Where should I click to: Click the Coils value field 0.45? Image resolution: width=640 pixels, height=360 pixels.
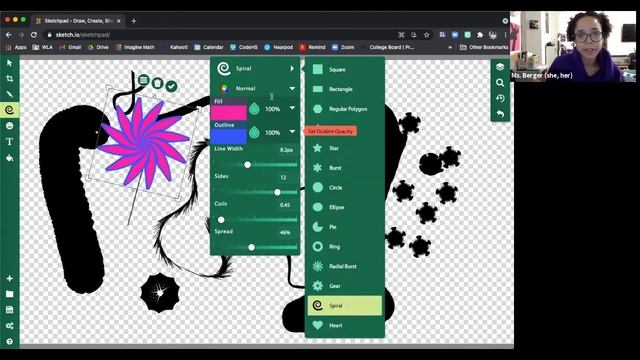(286, 205)
